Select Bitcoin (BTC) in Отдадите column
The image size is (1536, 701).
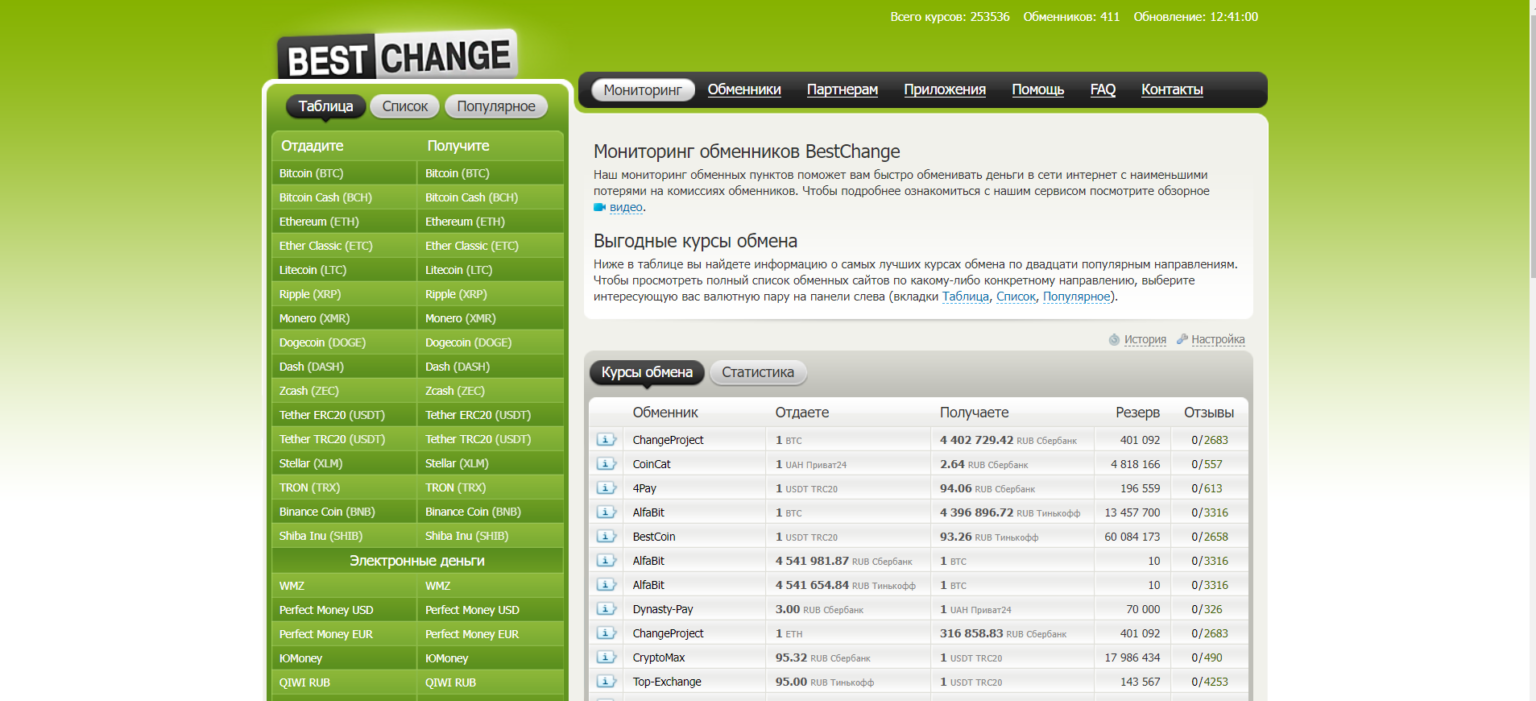pos(344,174)
